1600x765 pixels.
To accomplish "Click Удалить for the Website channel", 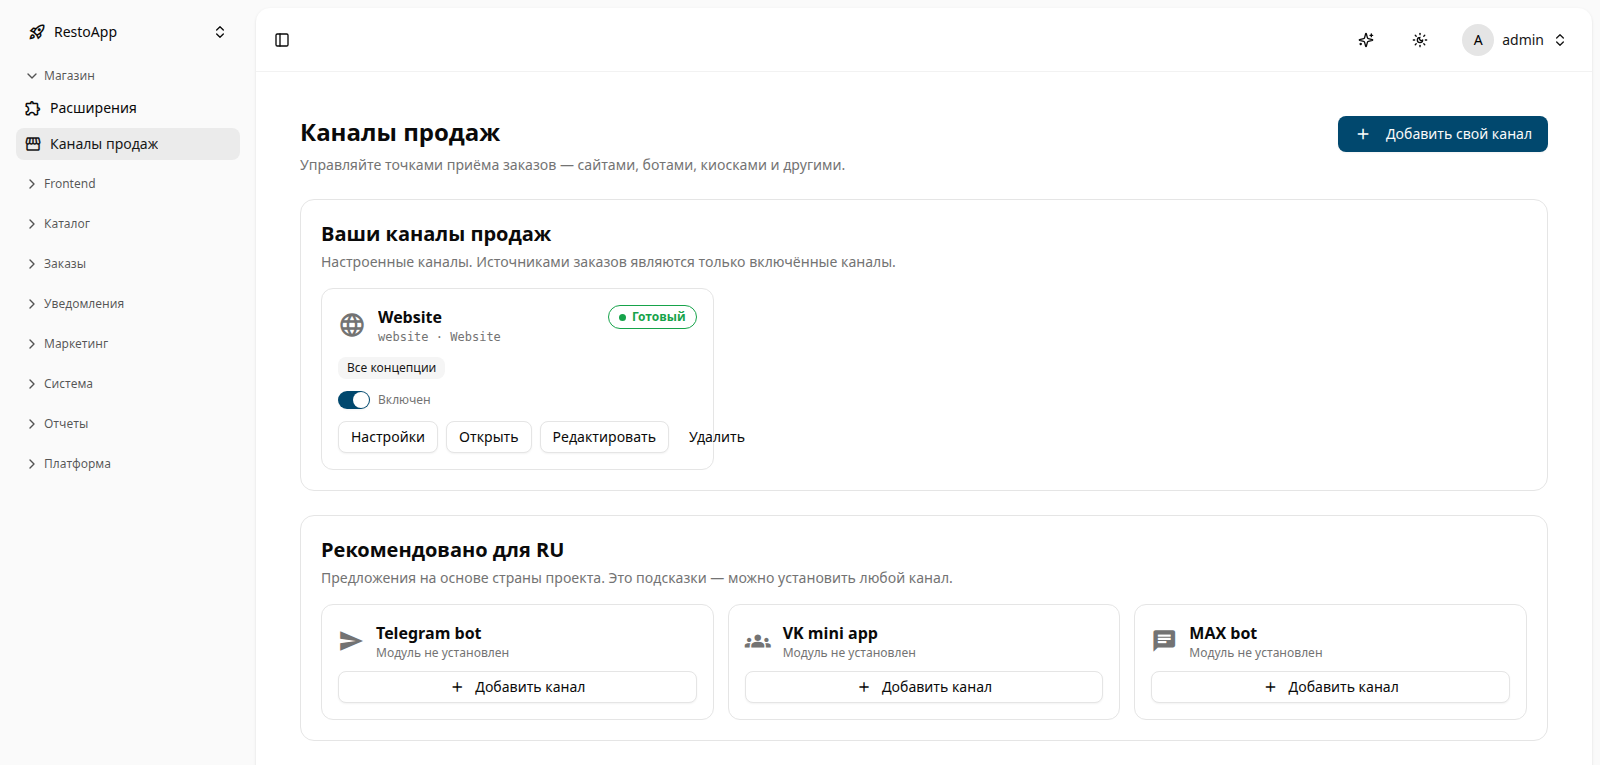I will point(717,437).
